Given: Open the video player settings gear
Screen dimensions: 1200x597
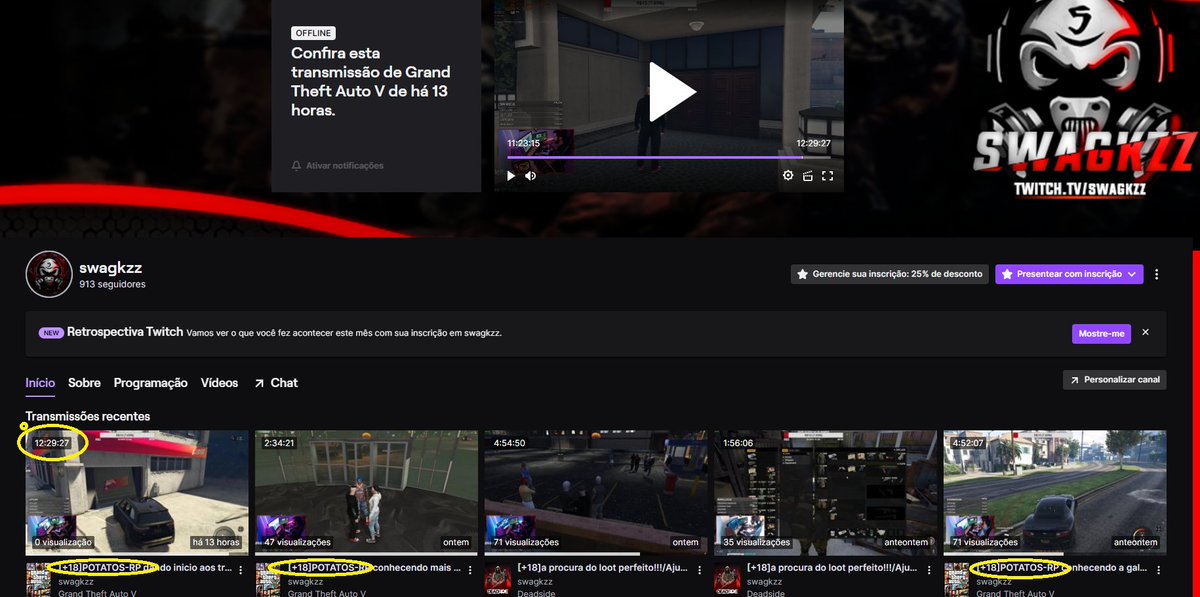Looking at the screenshot, I should pos(788,176).
